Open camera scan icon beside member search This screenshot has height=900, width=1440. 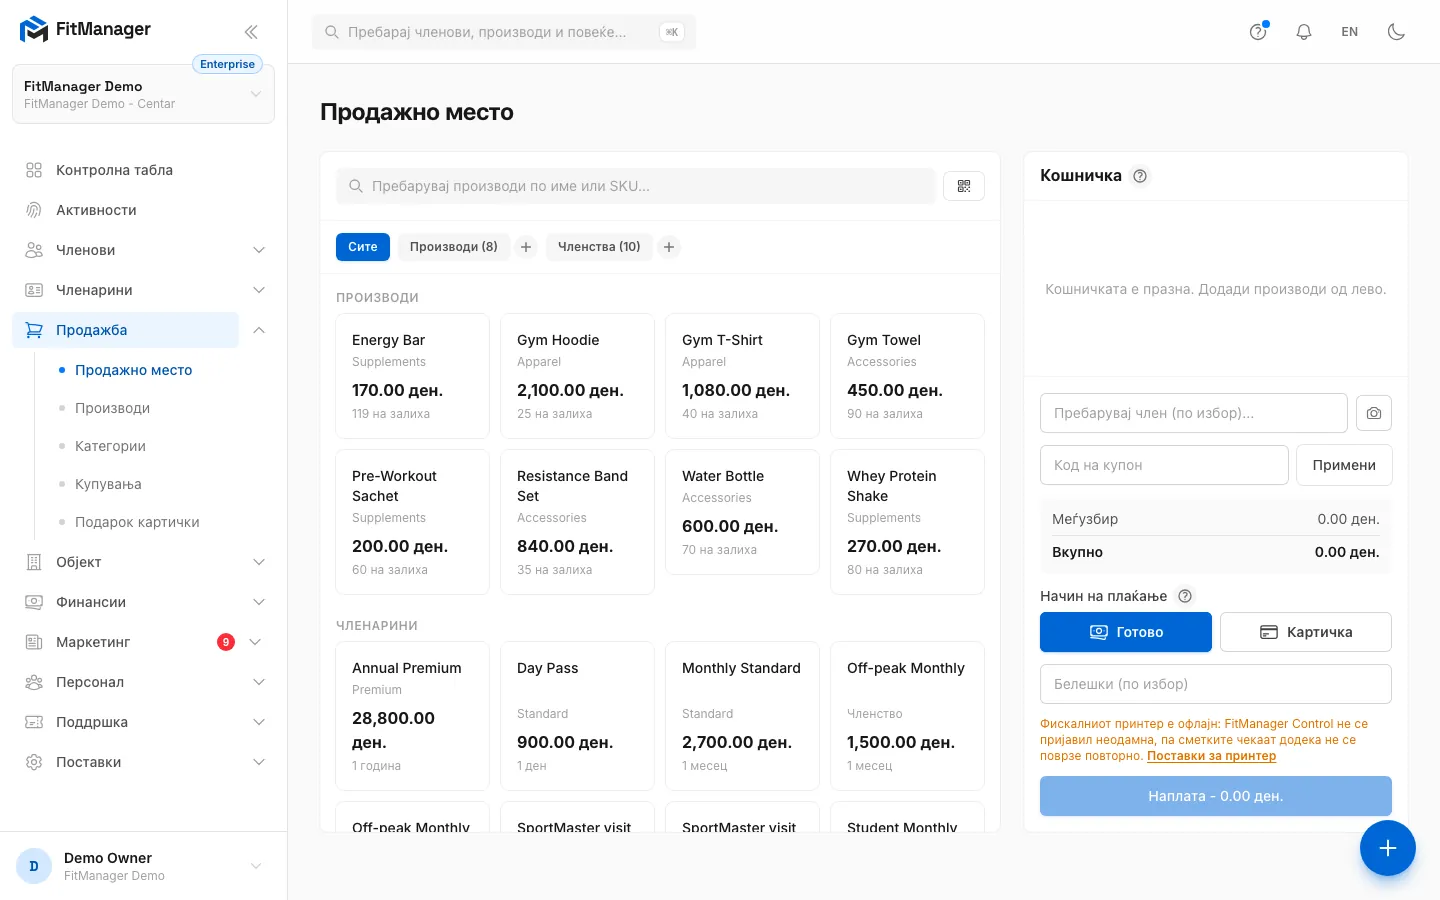(1374, 413)
